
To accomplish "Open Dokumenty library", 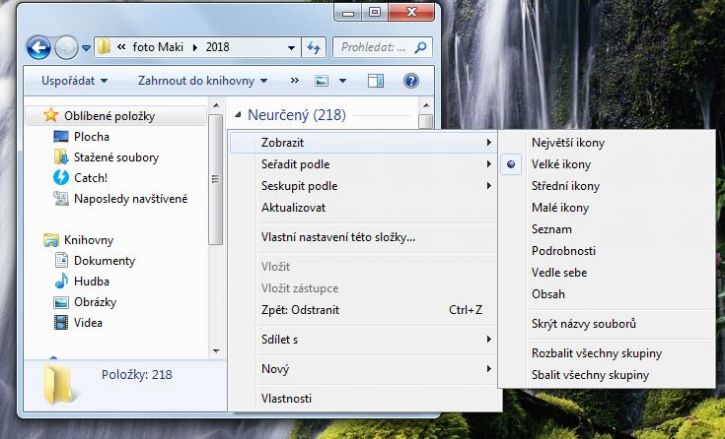I will (104, 261).
